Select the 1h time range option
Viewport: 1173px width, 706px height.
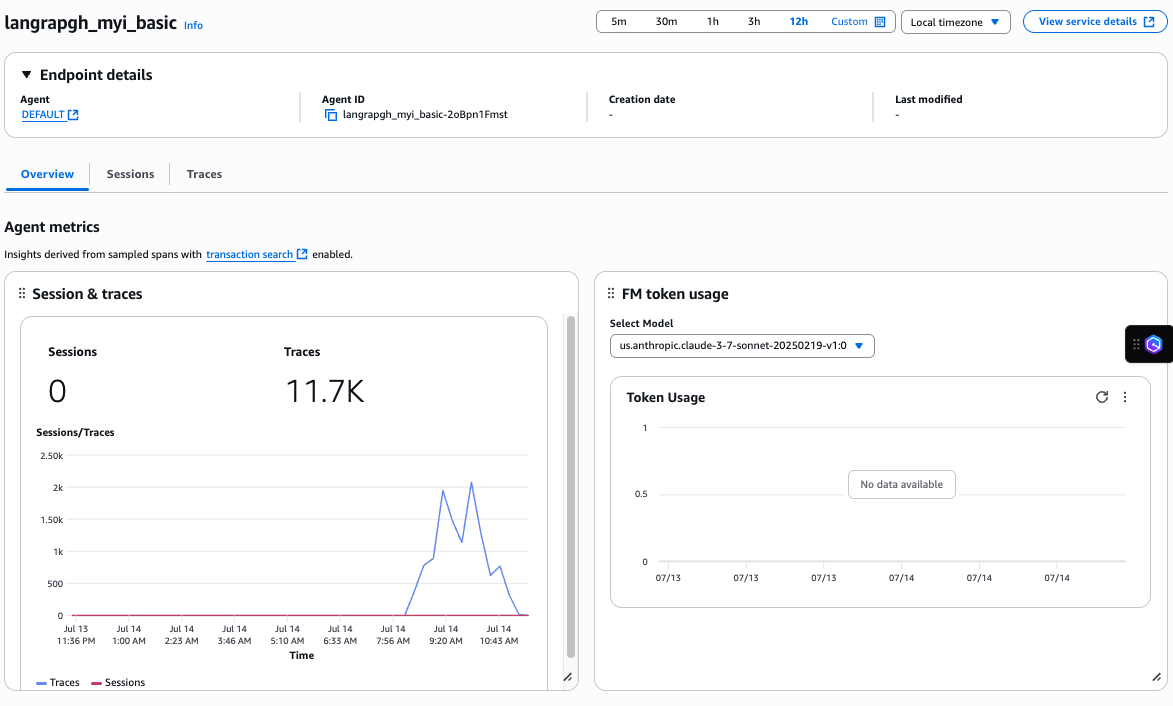tap(712, 22)
